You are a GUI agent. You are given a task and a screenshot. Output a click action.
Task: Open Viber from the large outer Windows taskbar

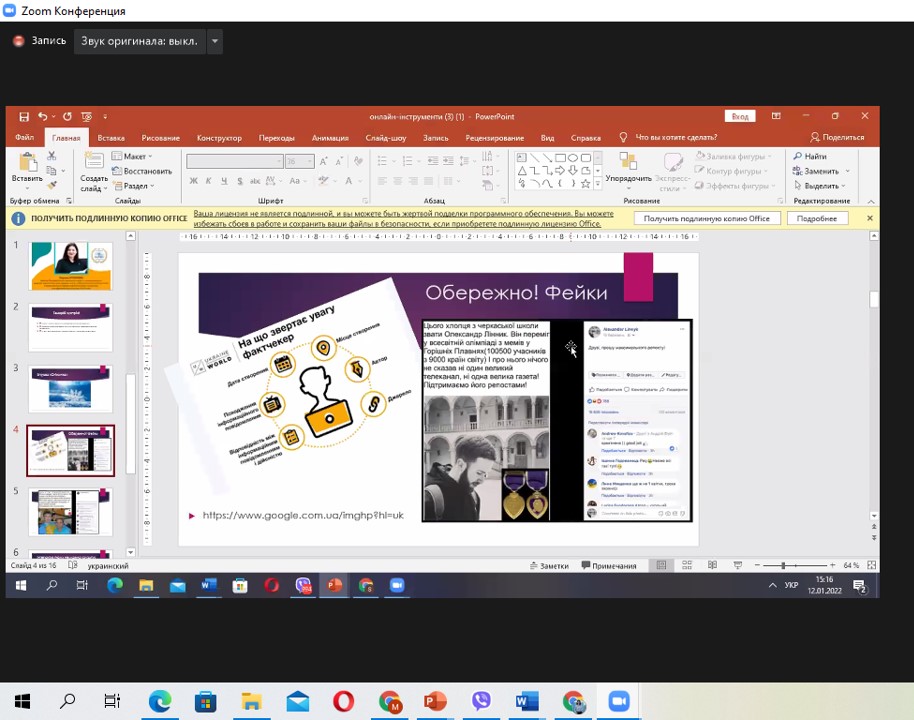[481, 701]
